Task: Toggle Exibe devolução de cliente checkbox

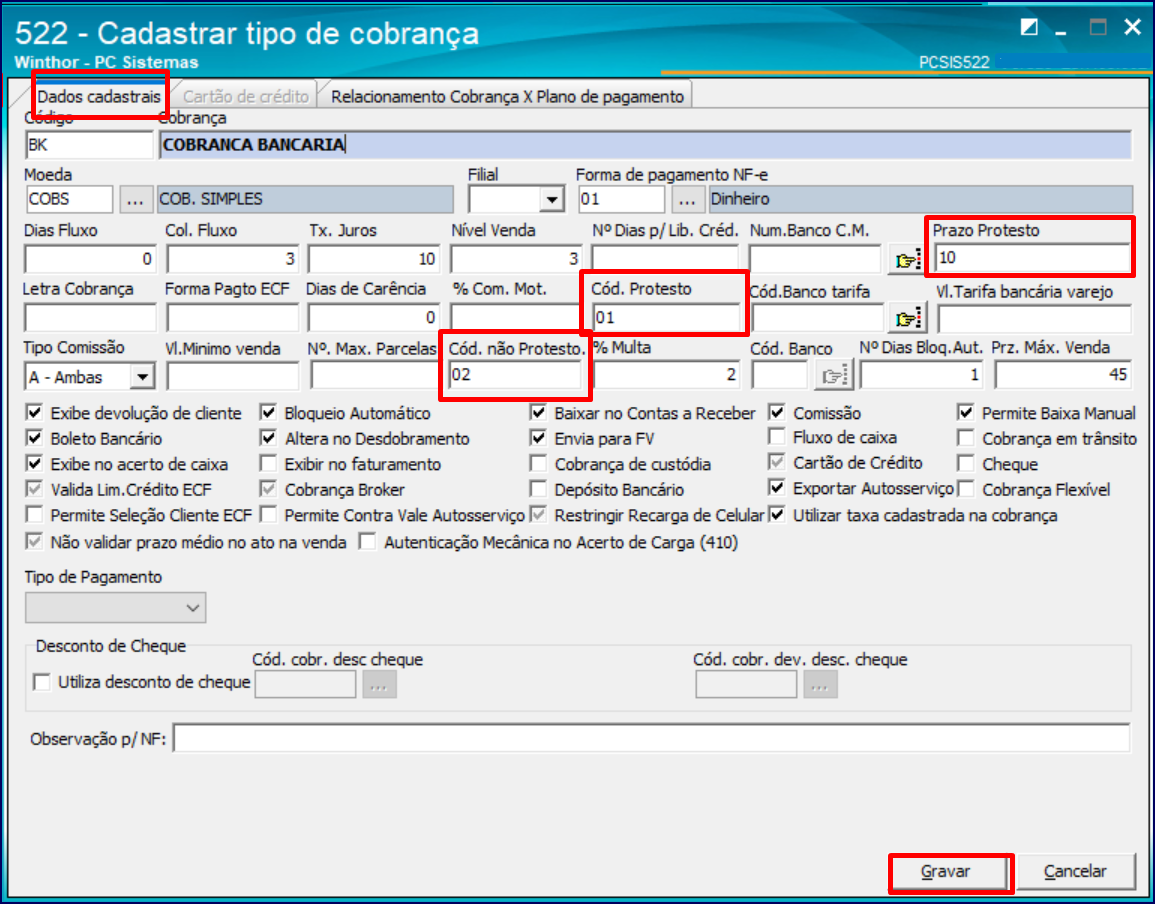Action: [x=35, y=412]
